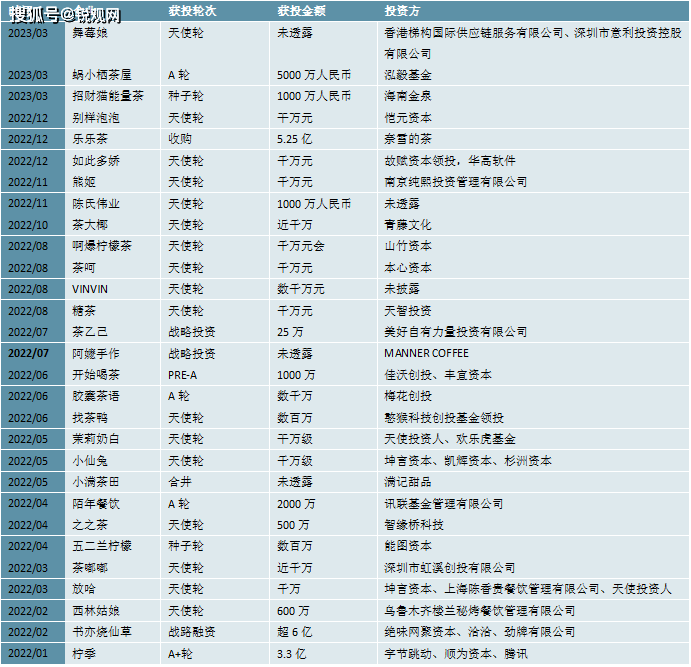Select the A+轮 round cell

[x=180, y=653]
